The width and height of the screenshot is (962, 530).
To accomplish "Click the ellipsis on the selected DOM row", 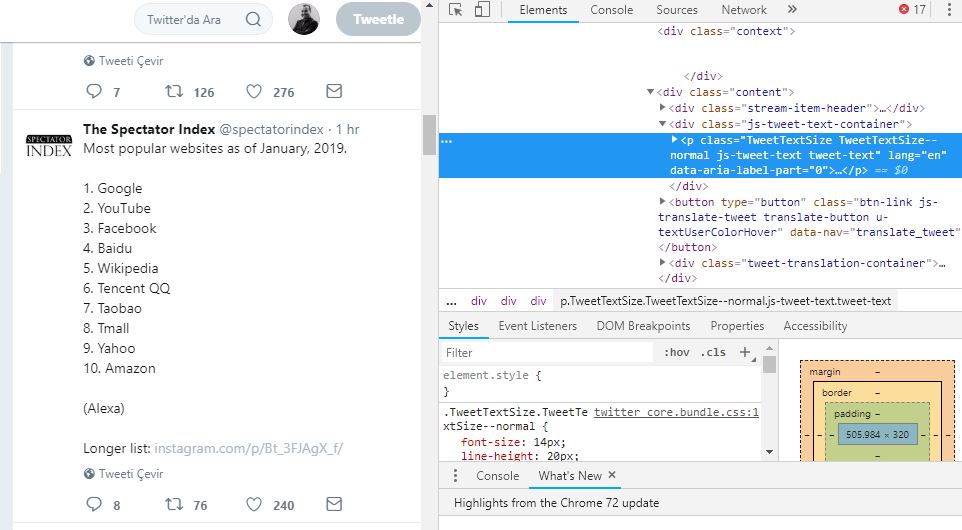I will 447,141.
